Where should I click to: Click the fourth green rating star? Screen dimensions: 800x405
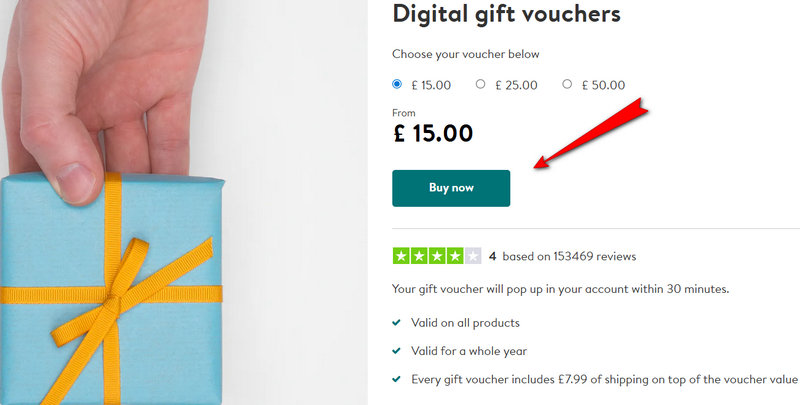coord(455,256)
